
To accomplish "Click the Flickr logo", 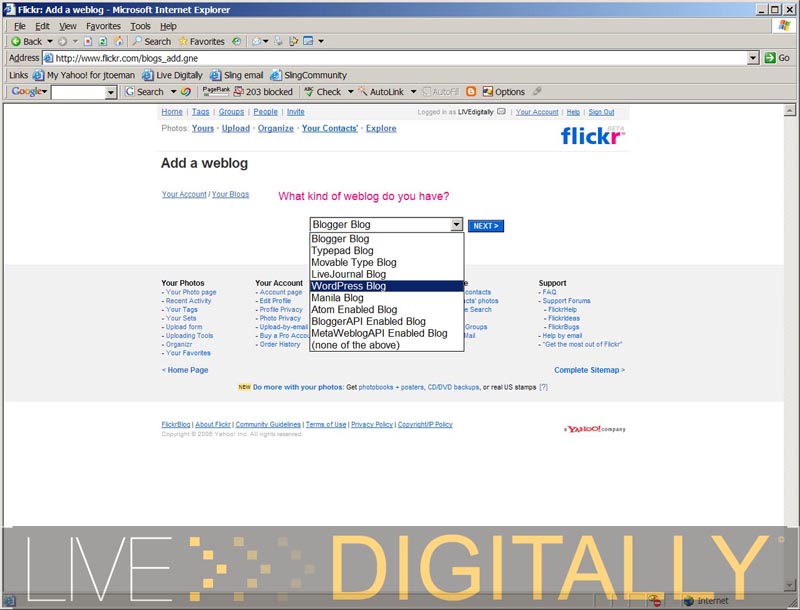I will [592, 135].
